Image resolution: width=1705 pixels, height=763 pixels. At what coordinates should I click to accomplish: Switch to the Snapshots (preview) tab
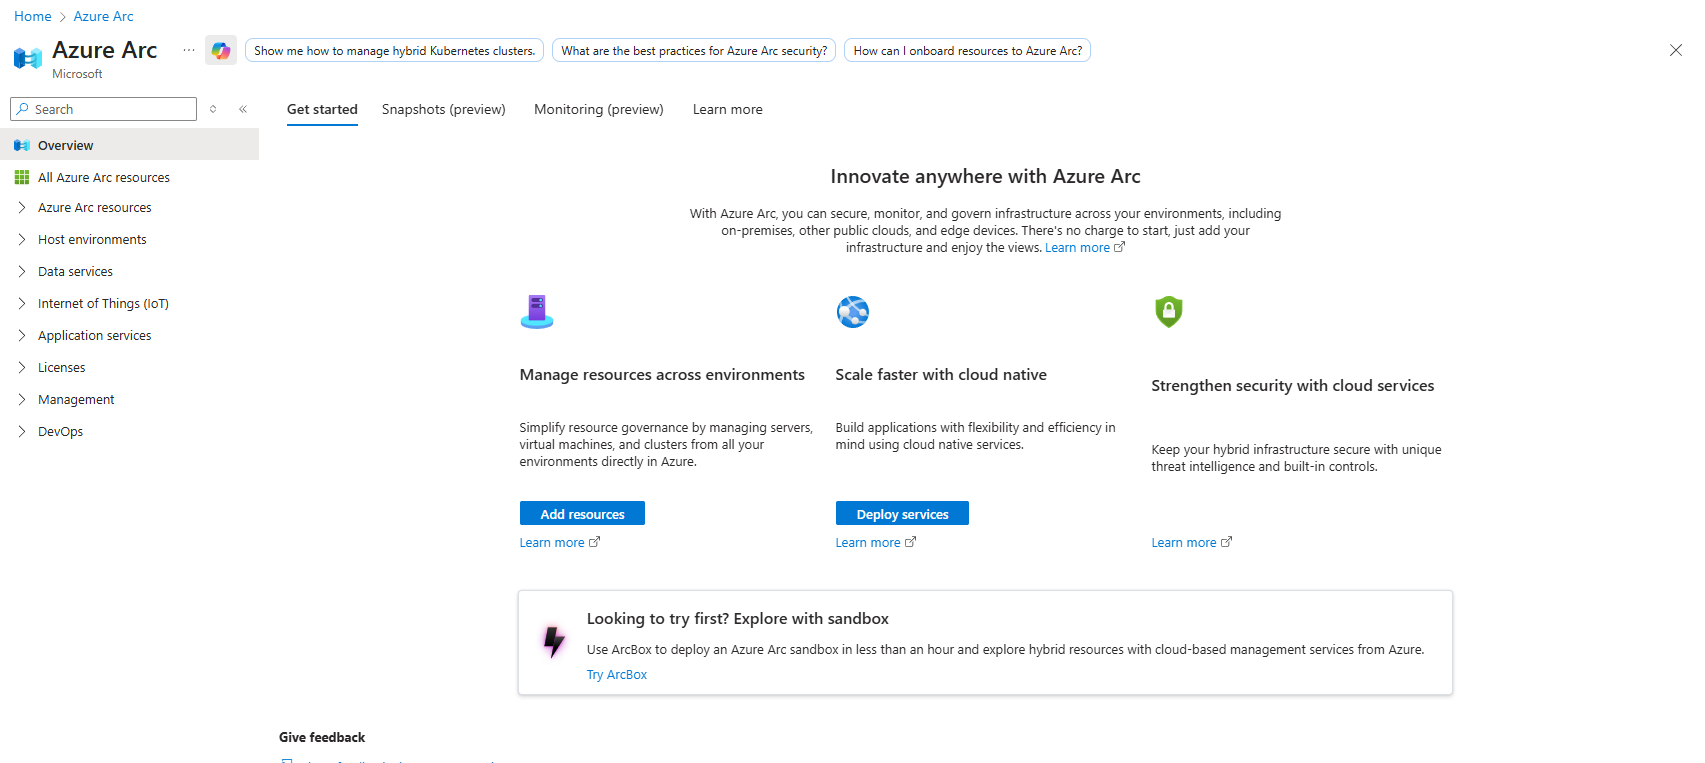point(443,109)
